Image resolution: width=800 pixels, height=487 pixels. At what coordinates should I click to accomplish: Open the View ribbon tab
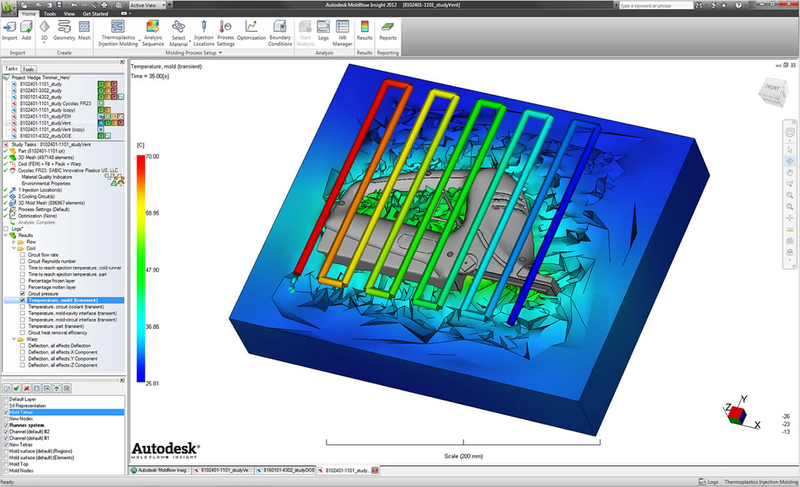[x=69, y=14]
